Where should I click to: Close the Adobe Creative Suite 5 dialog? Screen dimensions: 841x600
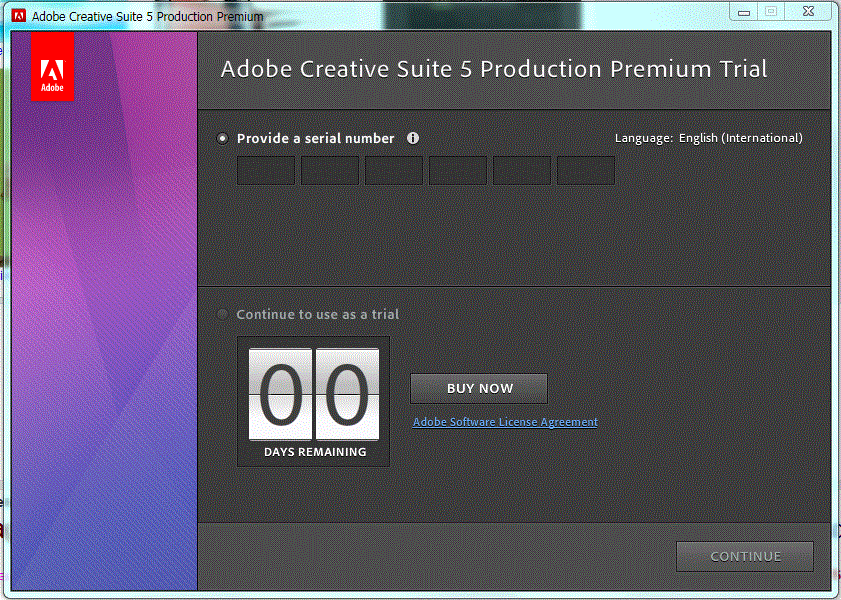pos(806,12)
